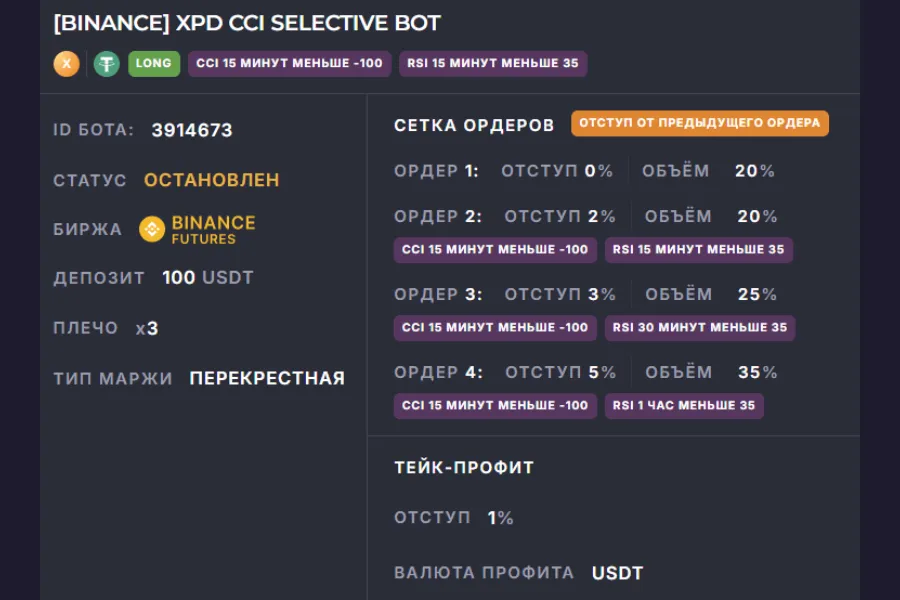
Task: Toggle the CCI badge under Ордер 4
Action: pos(494,406)
